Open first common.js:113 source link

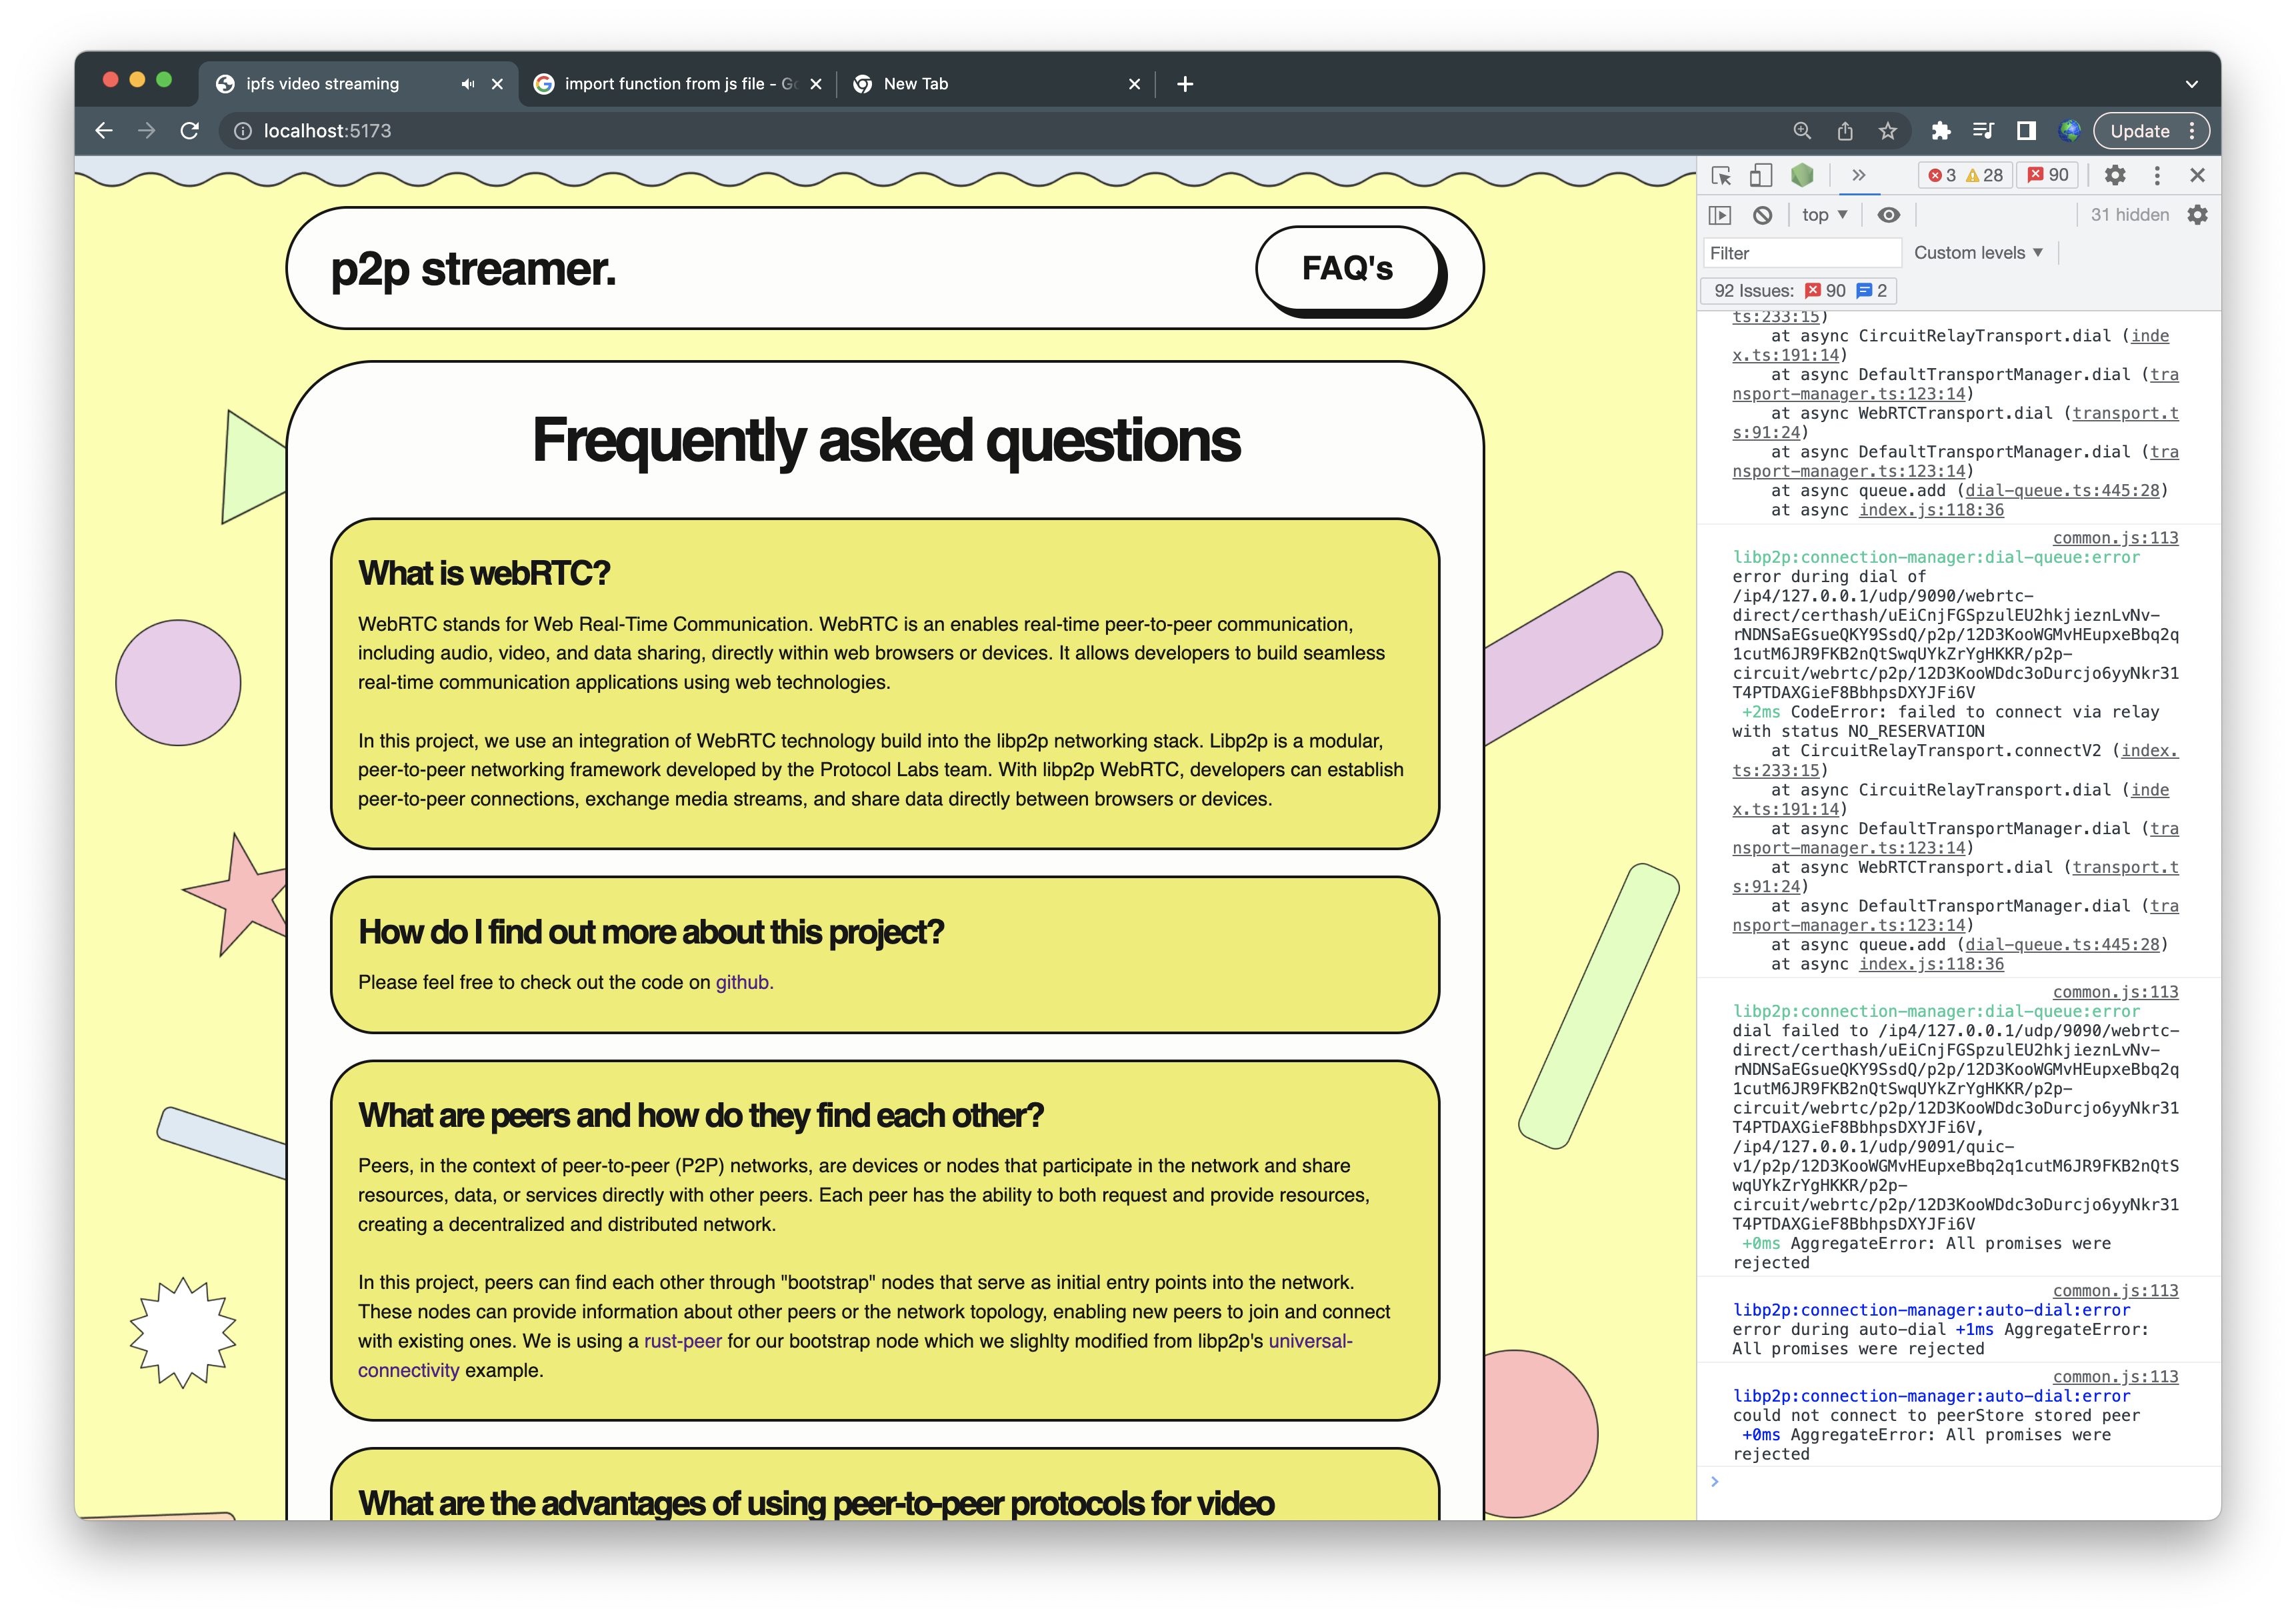pos(2115,538)
